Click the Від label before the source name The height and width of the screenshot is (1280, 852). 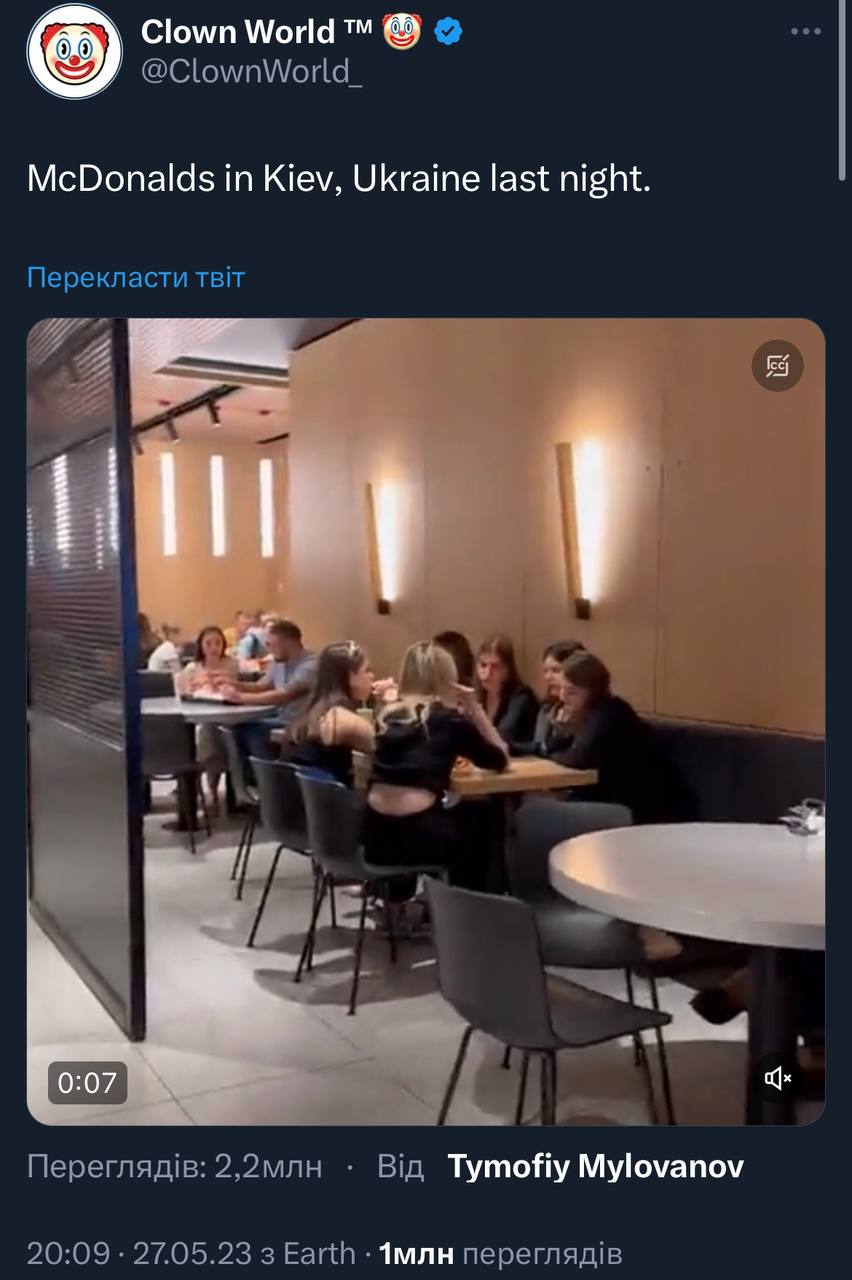point(400,1166)
